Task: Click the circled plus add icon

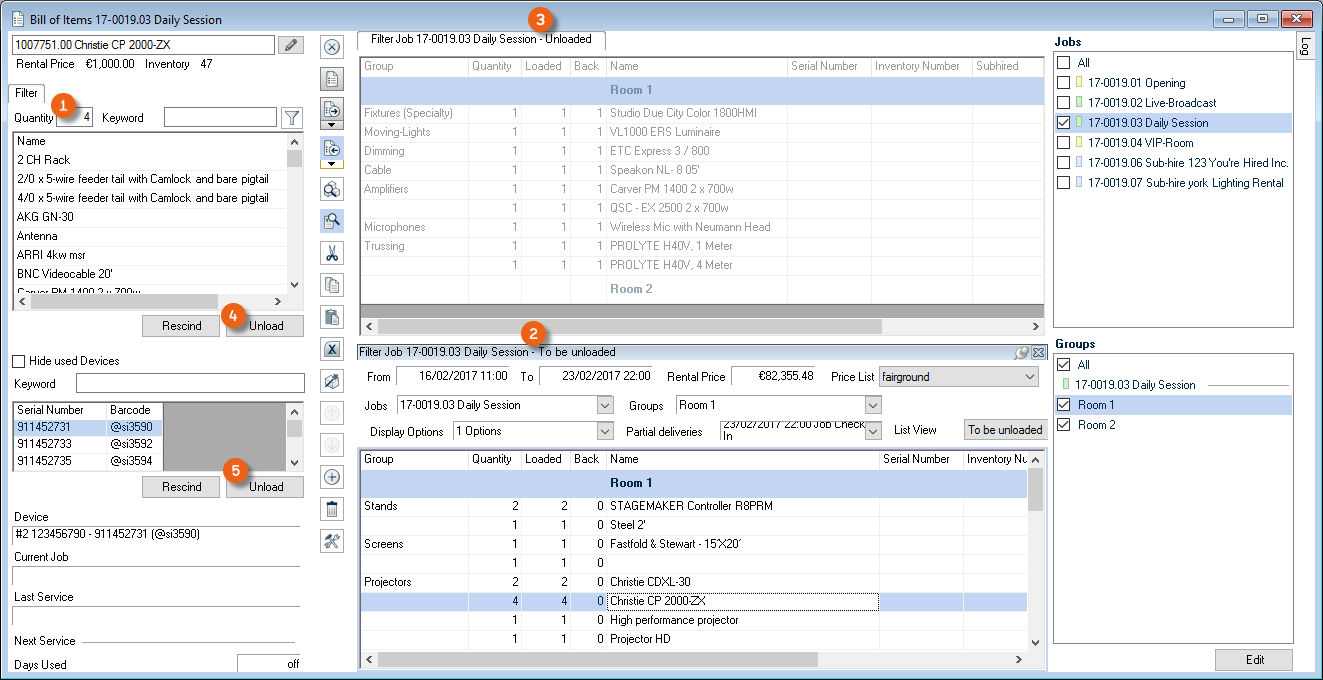Action: [x=333, y=477]
